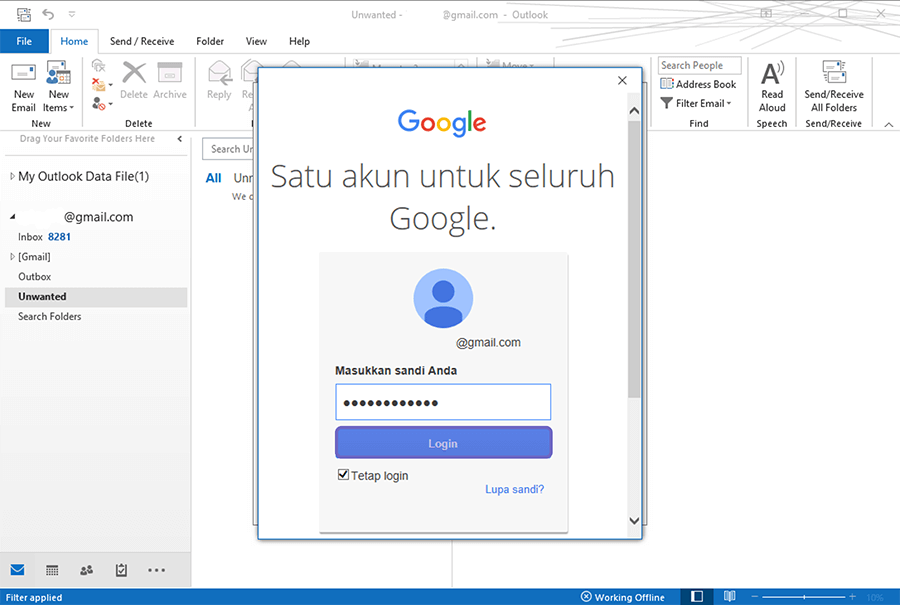Switch to Calendar view

point(52,570)
